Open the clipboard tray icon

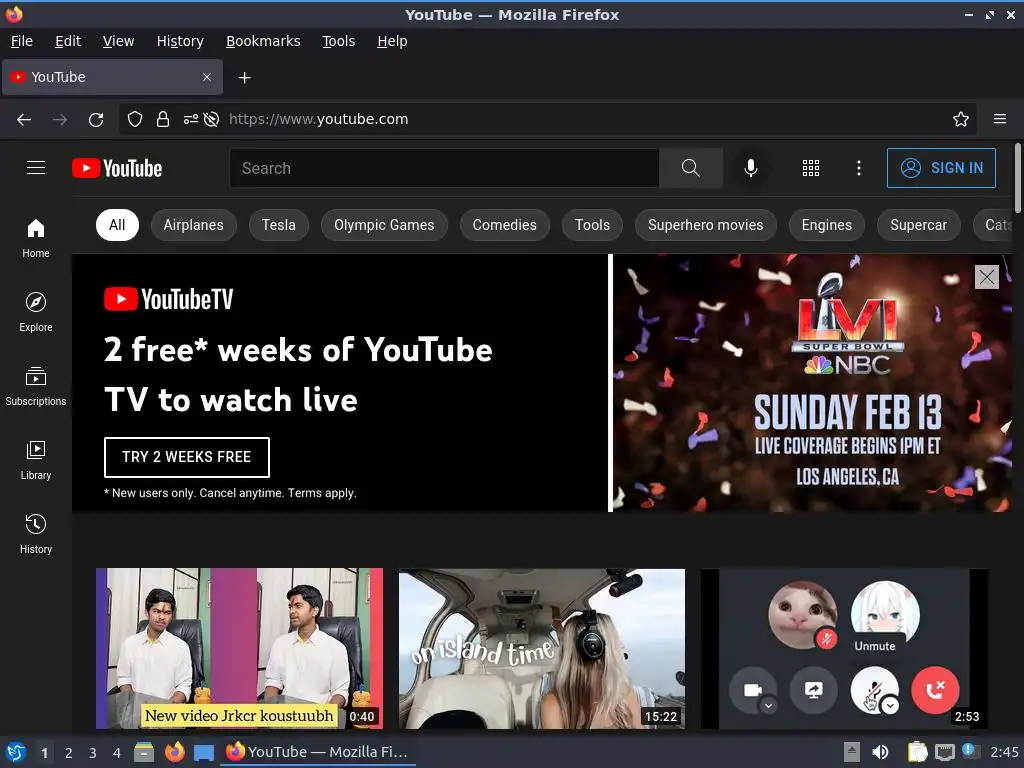(917, 752)
